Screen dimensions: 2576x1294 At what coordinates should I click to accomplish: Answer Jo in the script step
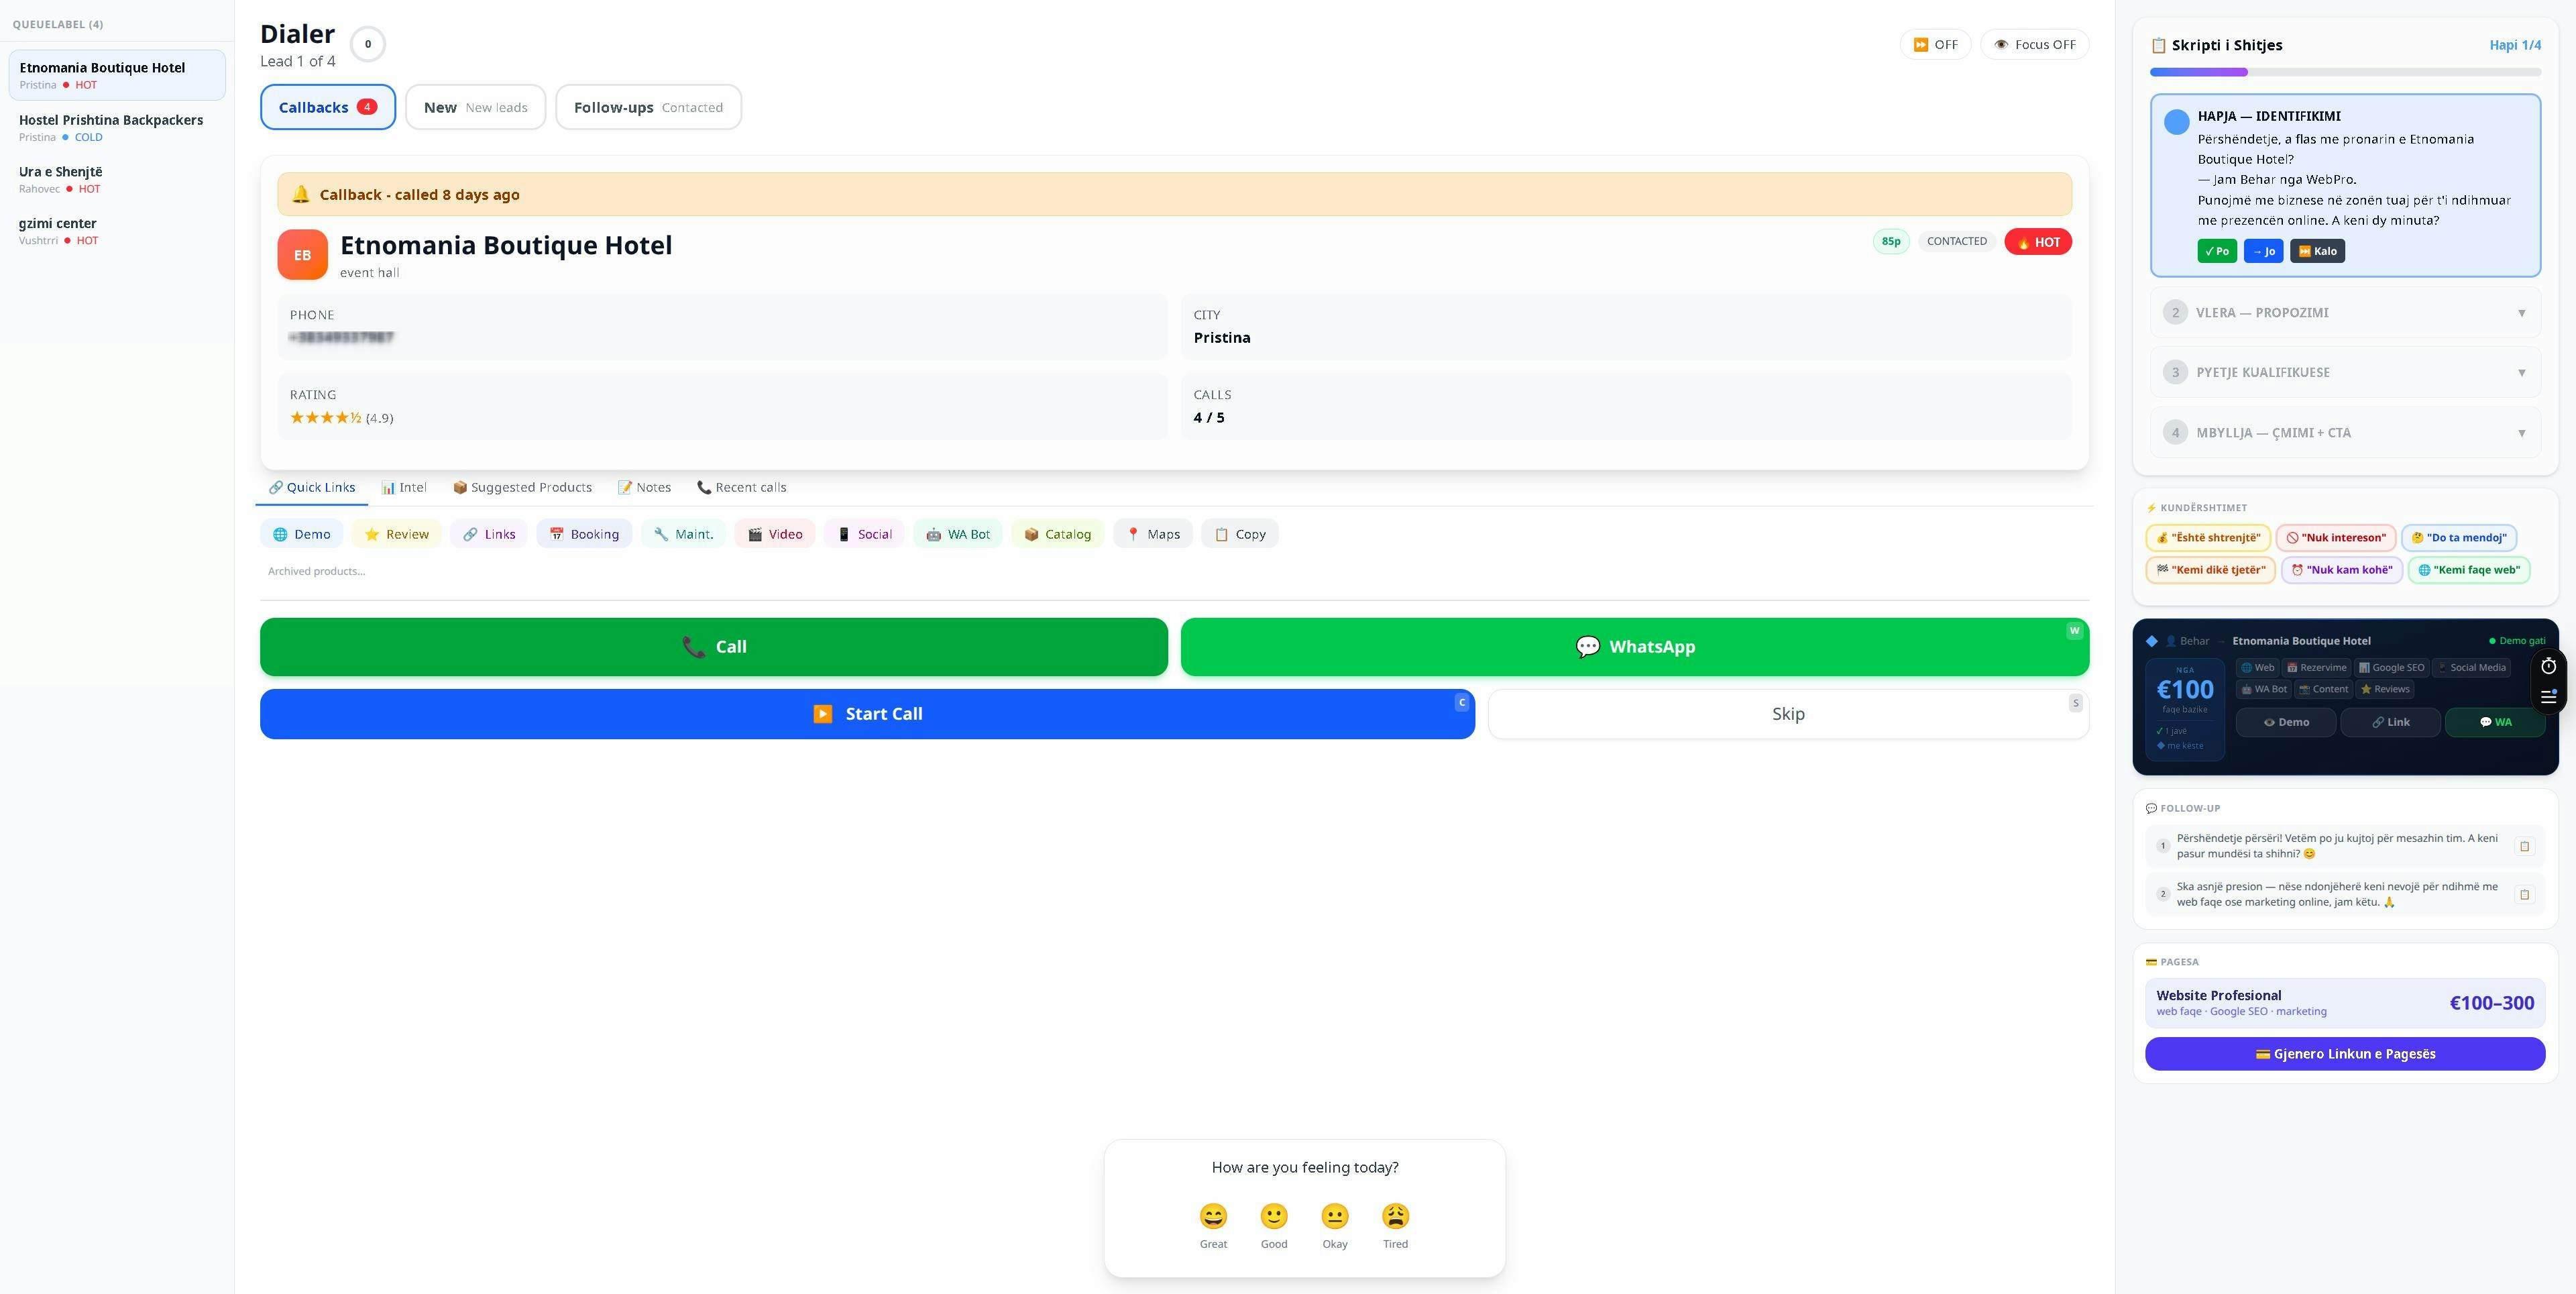2263,251
